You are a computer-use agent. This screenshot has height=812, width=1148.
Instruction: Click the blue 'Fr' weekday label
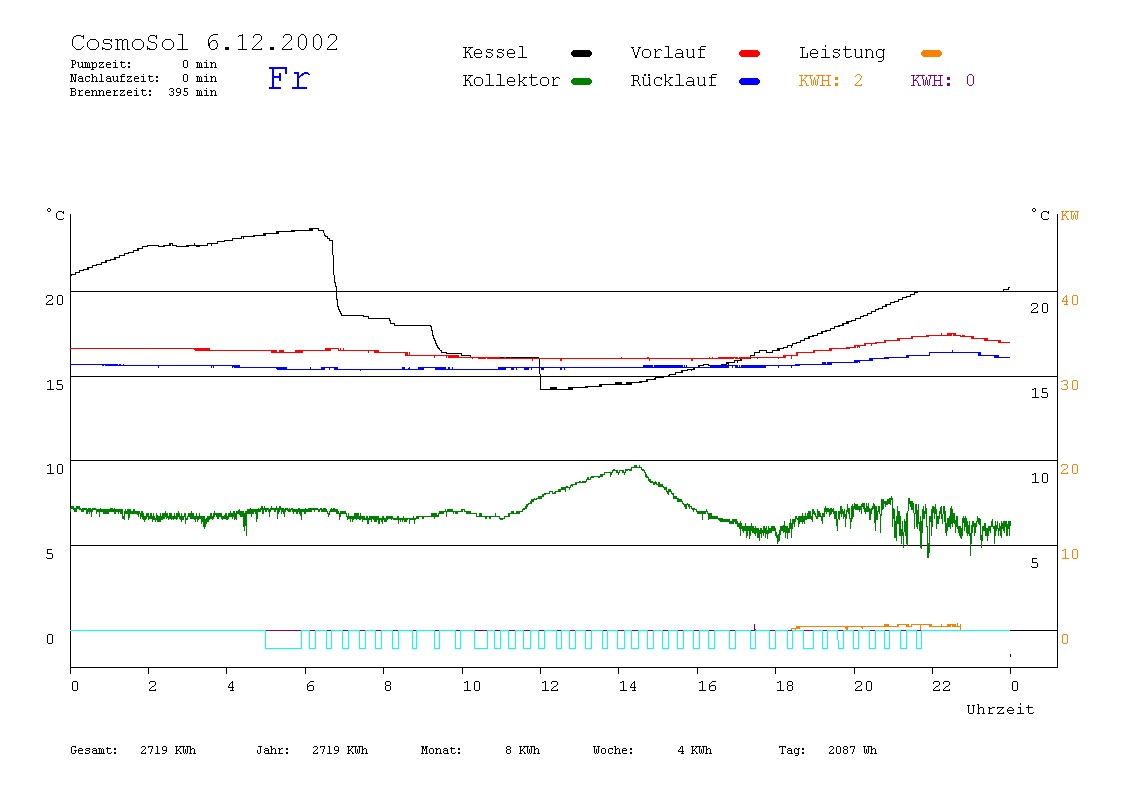(x=288, y=78)
